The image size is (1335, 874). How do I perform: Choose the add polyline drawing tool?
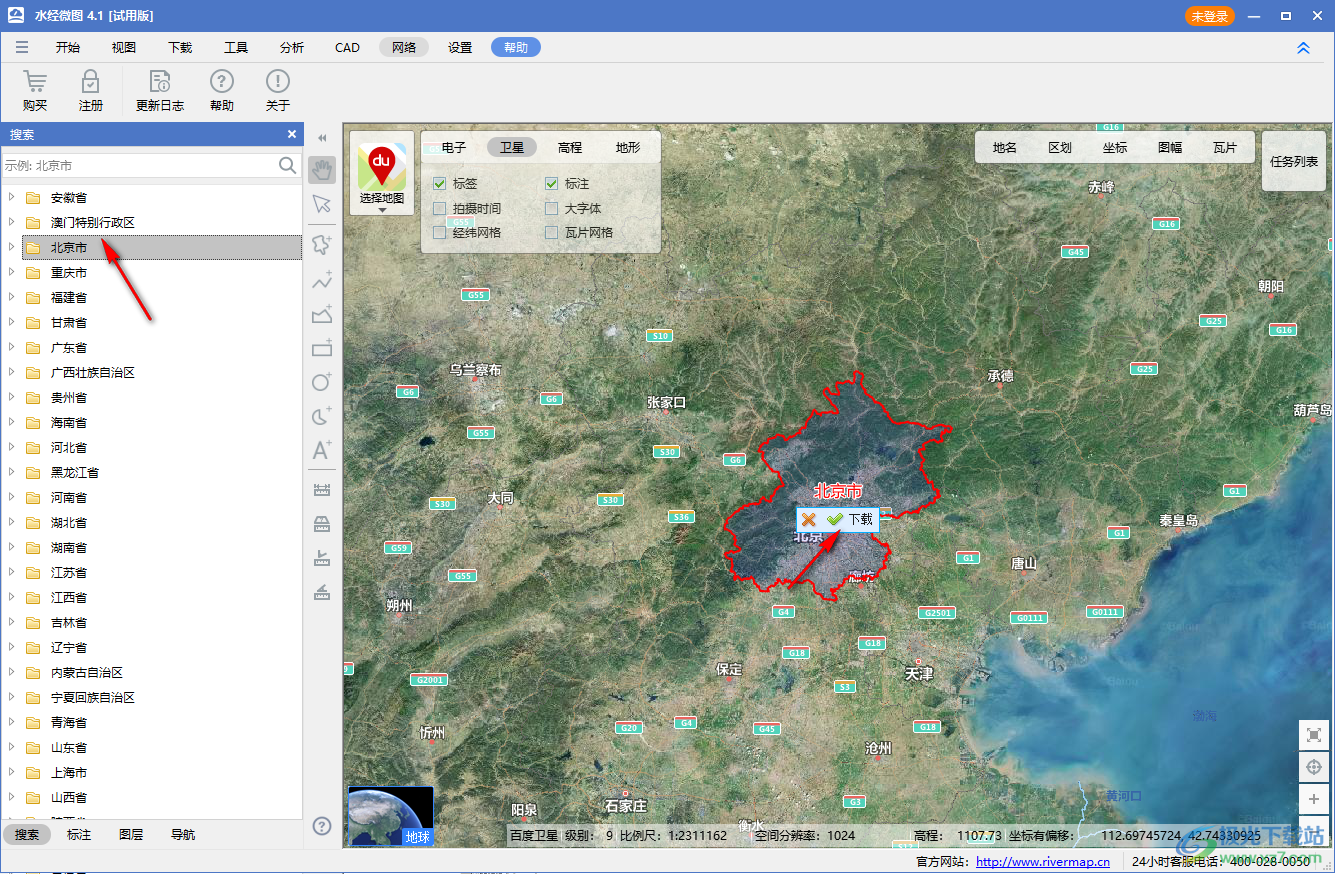pos(322,281)
